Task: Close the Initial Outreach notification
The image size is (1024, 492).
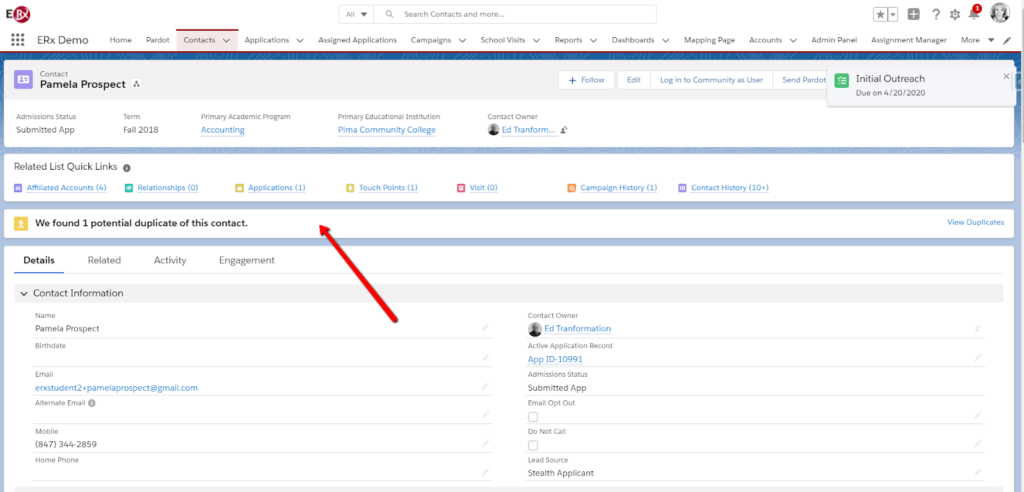Action: (1006, 76)
